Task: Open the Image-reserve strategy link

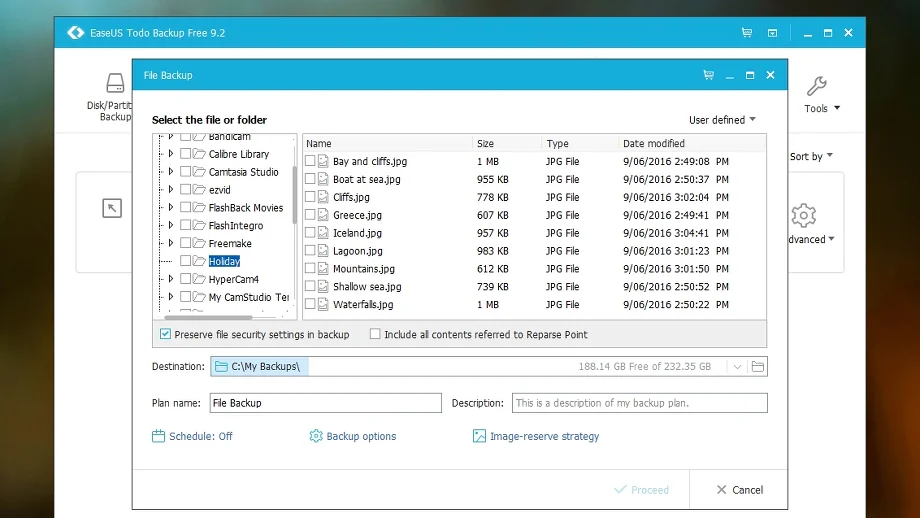Action: click(x=544, y=436)
